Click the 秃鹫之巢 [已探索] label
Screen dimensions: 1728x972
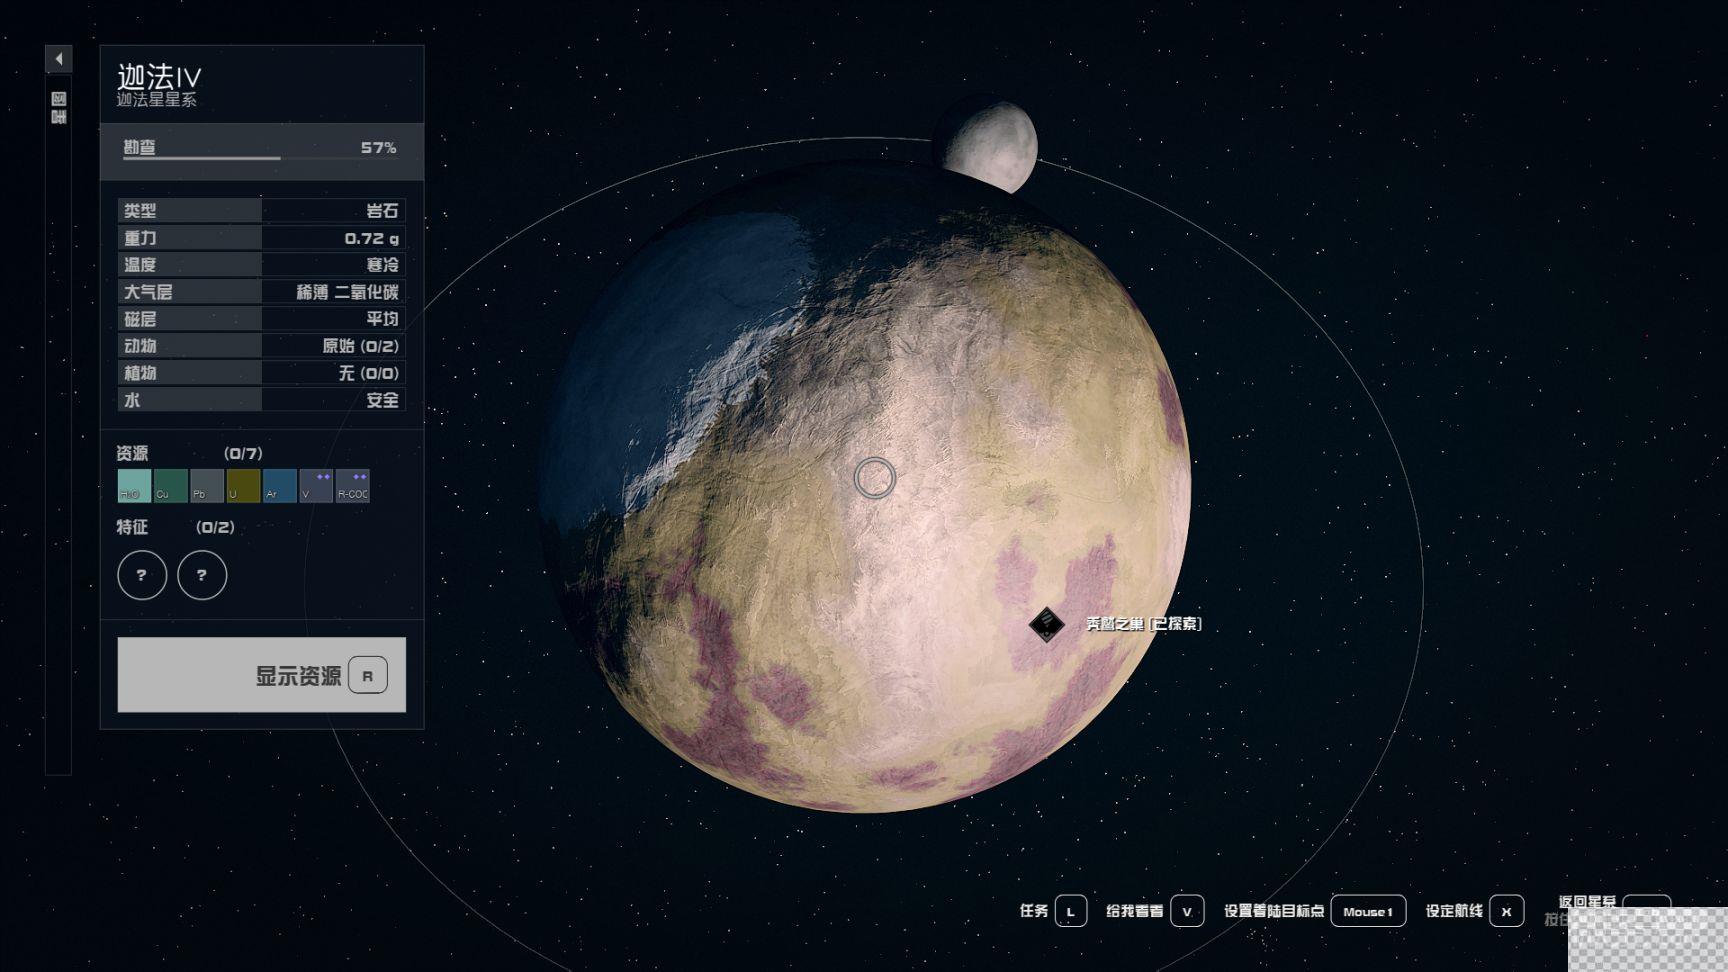(1144, 624)
